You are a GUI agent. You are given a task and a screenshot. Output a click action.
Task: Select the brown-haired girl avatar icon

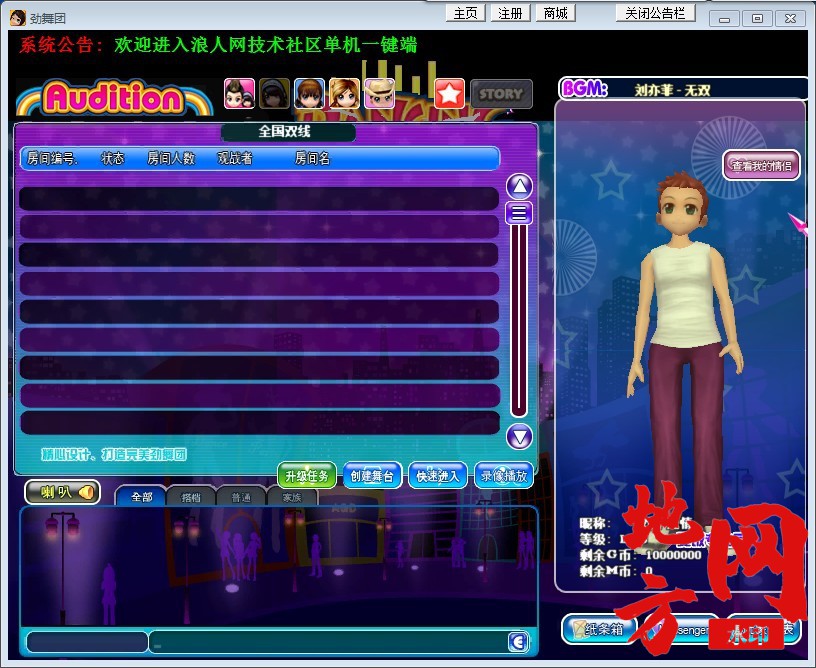coord(309,94)
